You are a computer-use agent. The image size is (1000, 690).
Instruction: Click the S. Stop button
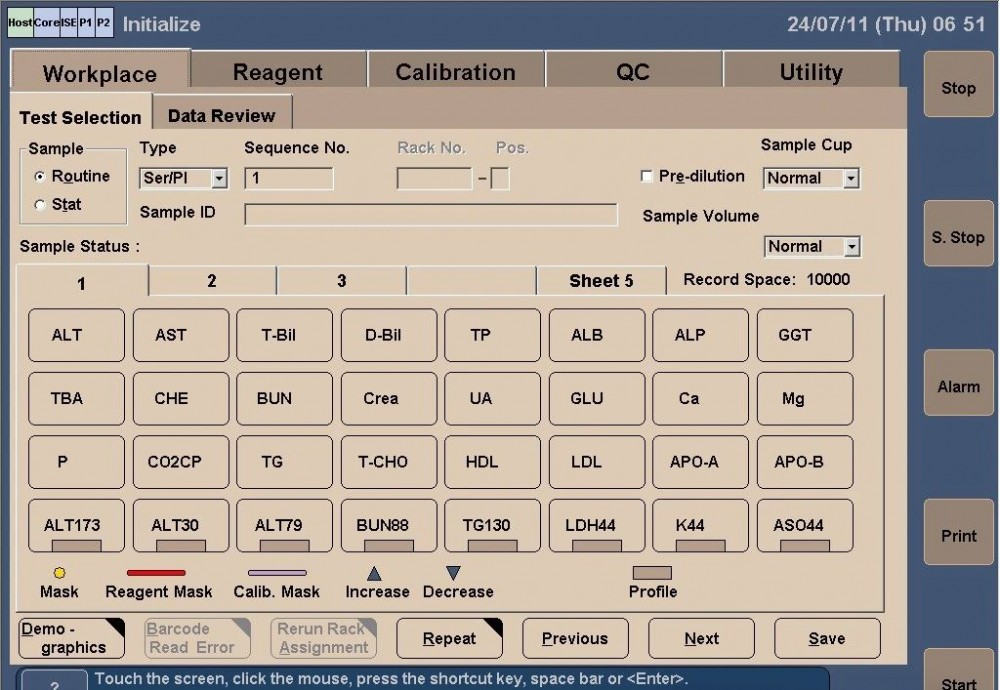959,233
